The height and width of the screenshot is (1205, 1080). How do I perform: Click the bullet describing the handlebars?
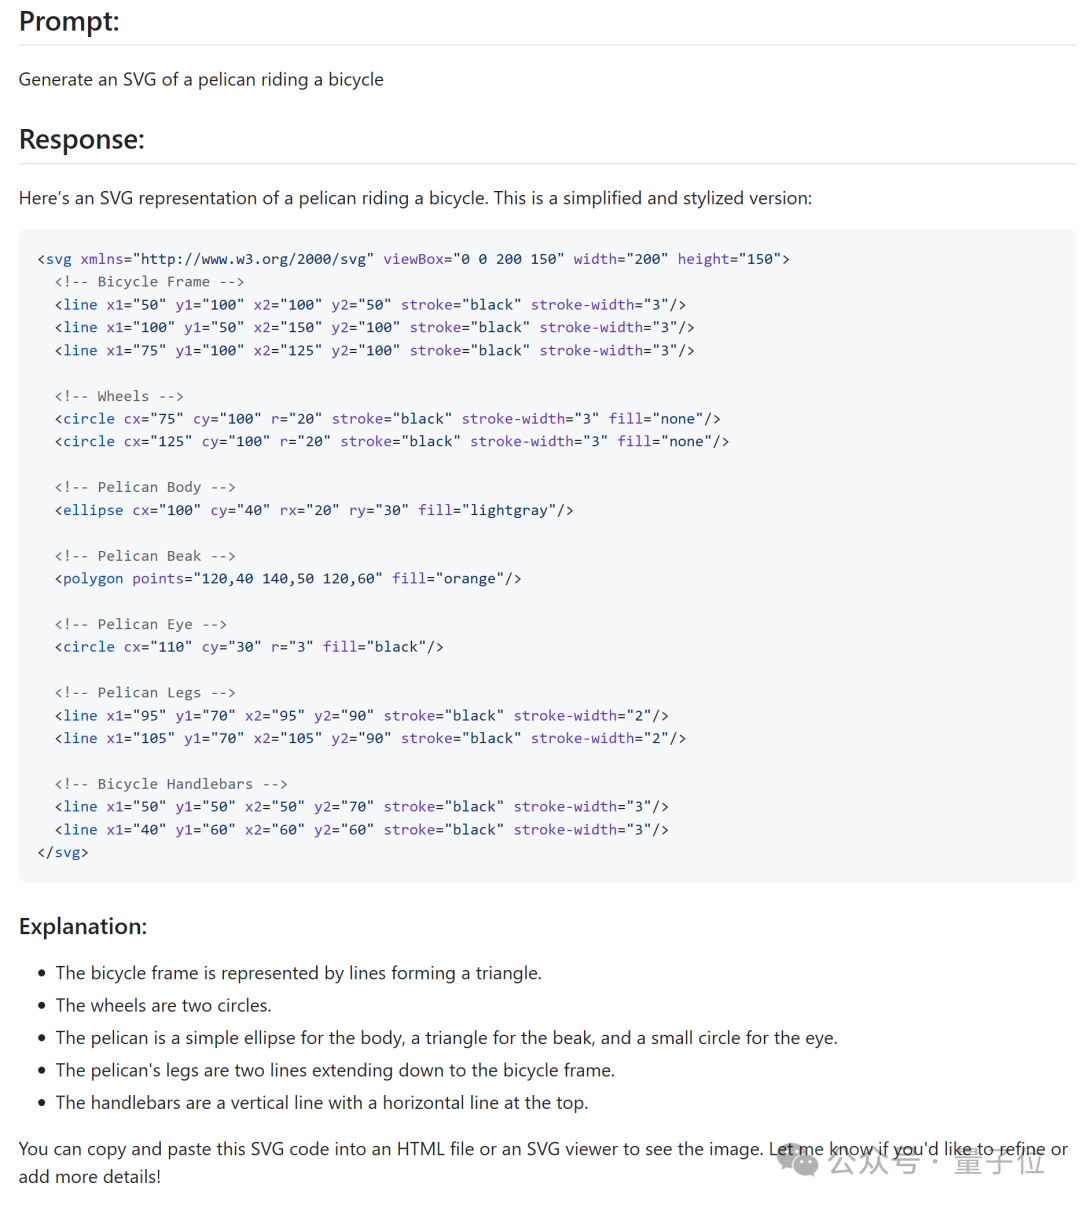coord(321,1102)
